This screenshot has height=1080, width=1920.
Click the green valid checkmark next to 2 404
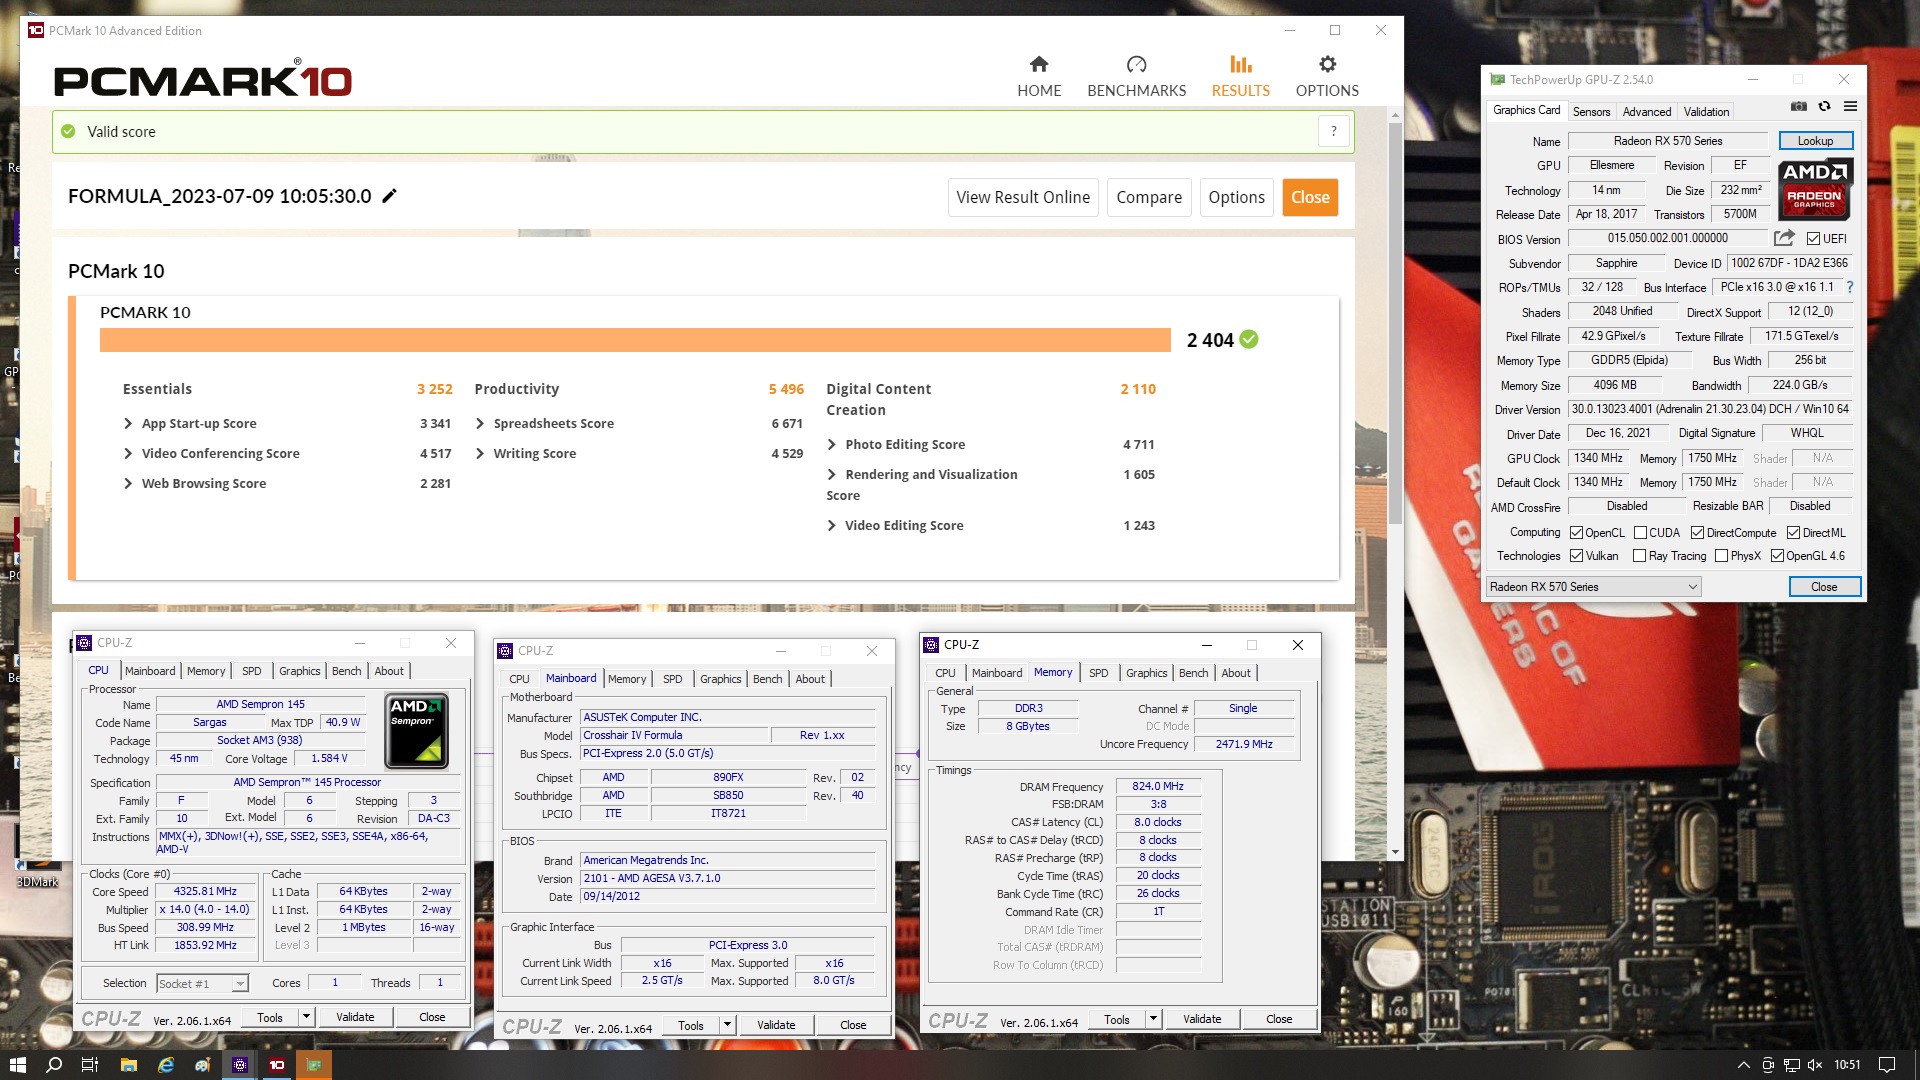[1248, 339]
